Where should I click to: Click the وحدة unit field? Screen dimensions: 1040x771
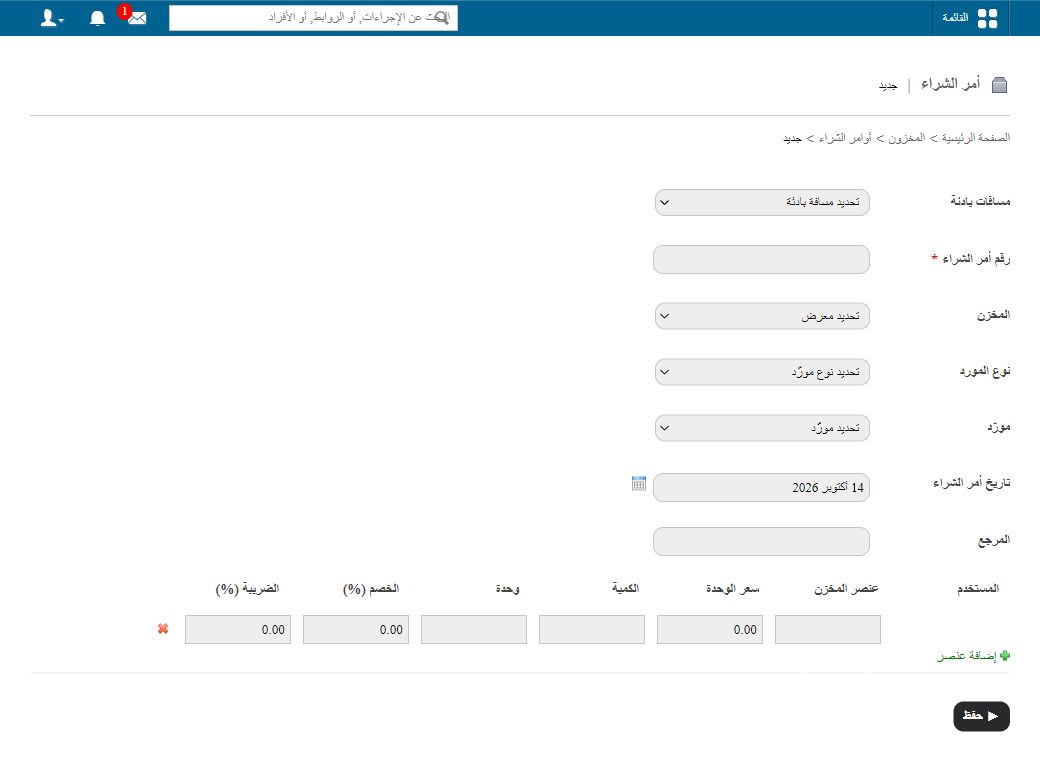pos(474,629)
